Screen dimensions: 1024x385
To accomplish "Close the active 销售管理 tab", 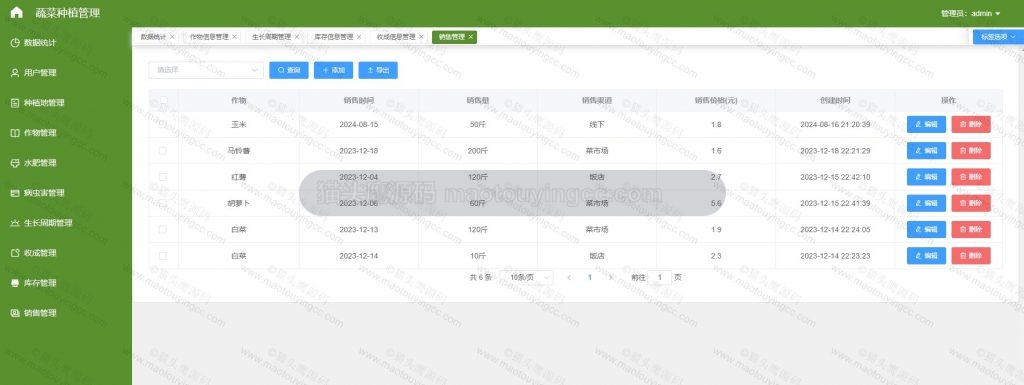I will coord(471,37).
